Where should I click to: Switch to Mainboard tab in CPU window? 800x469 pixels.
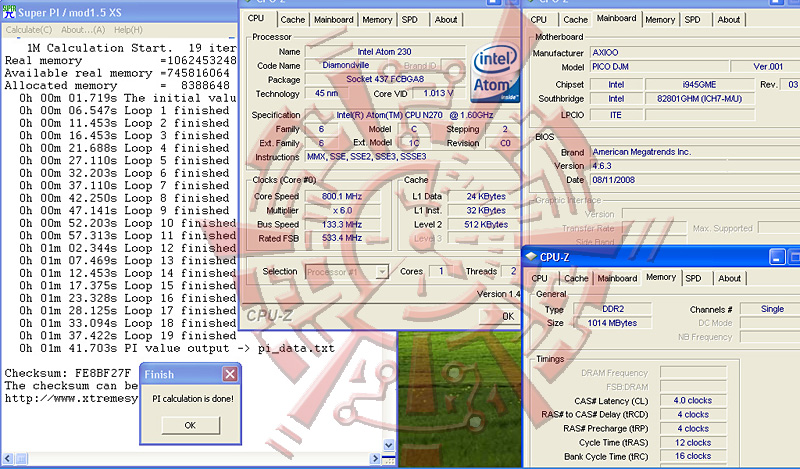334,19
